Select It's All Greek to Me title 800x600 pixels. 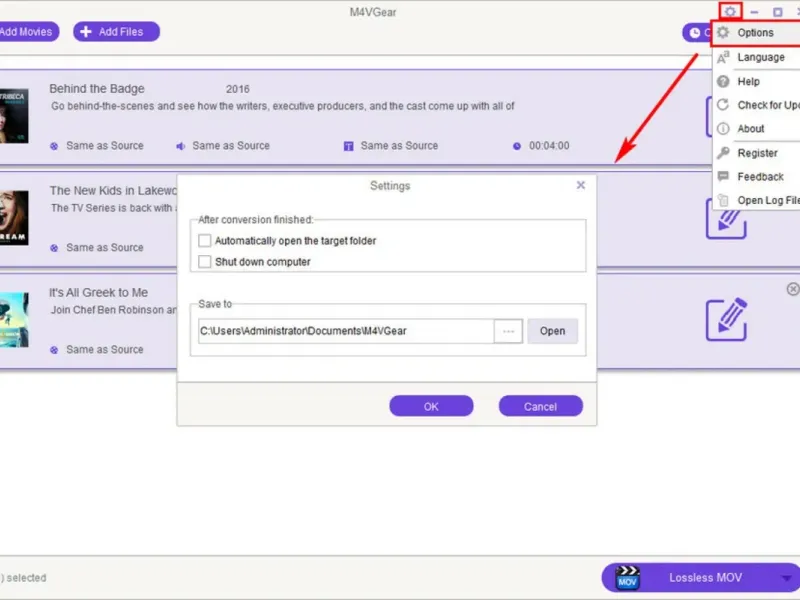pos(98,293)
